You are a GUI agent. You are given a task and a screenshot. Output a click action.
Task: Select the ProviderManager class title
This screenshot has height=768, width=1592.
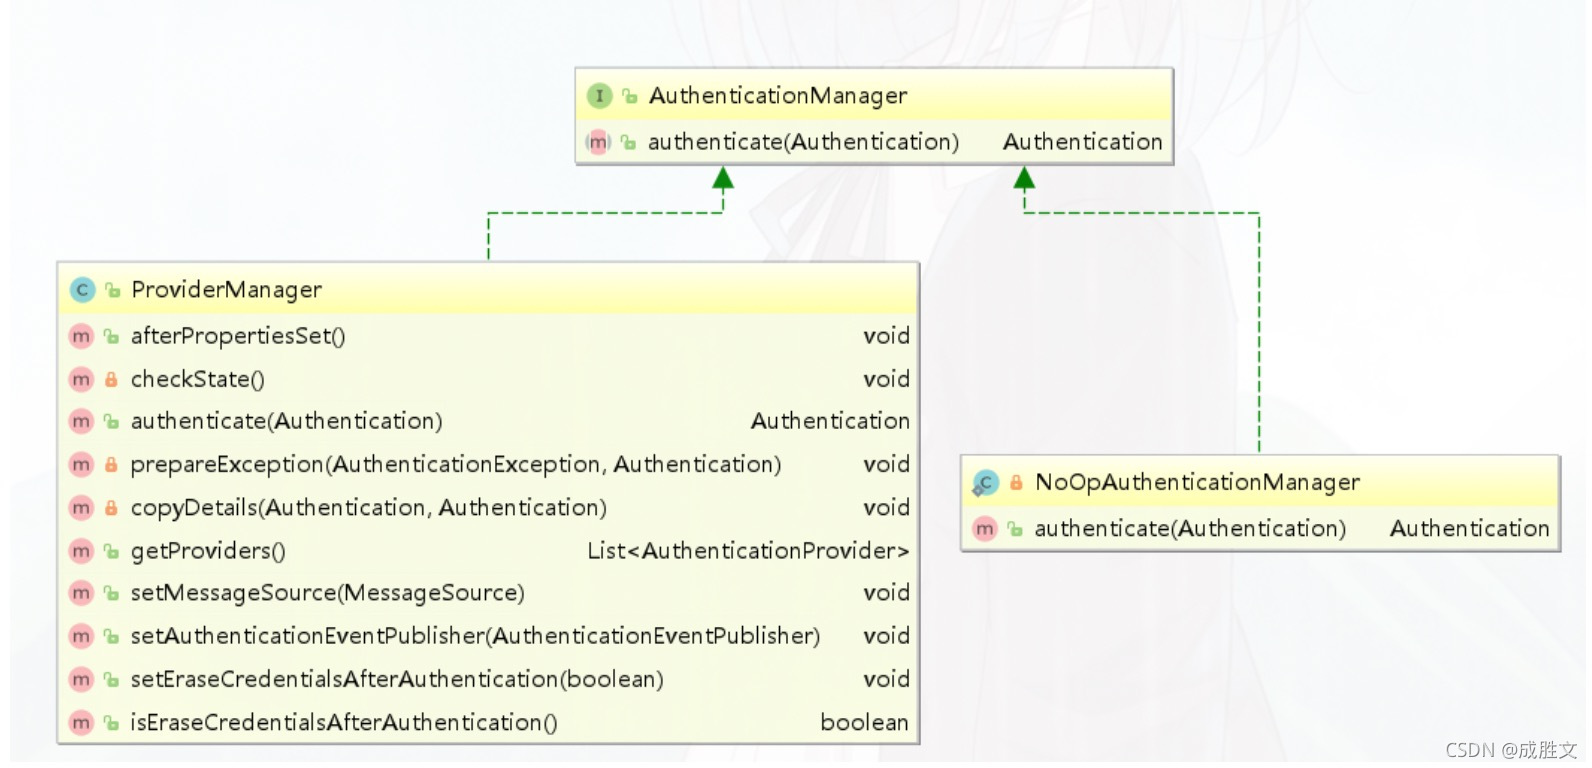coord(226,290)
